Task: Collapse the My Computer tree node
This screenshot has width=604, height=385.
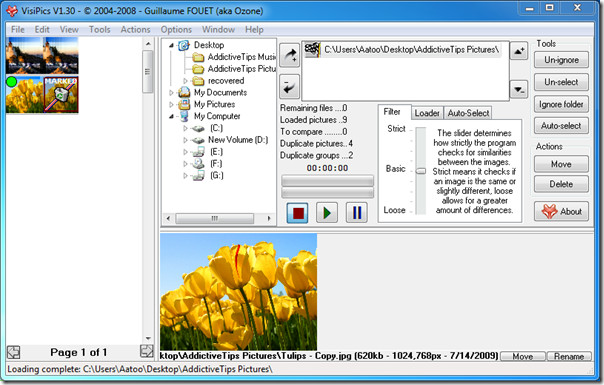Action: coord(171,116)
